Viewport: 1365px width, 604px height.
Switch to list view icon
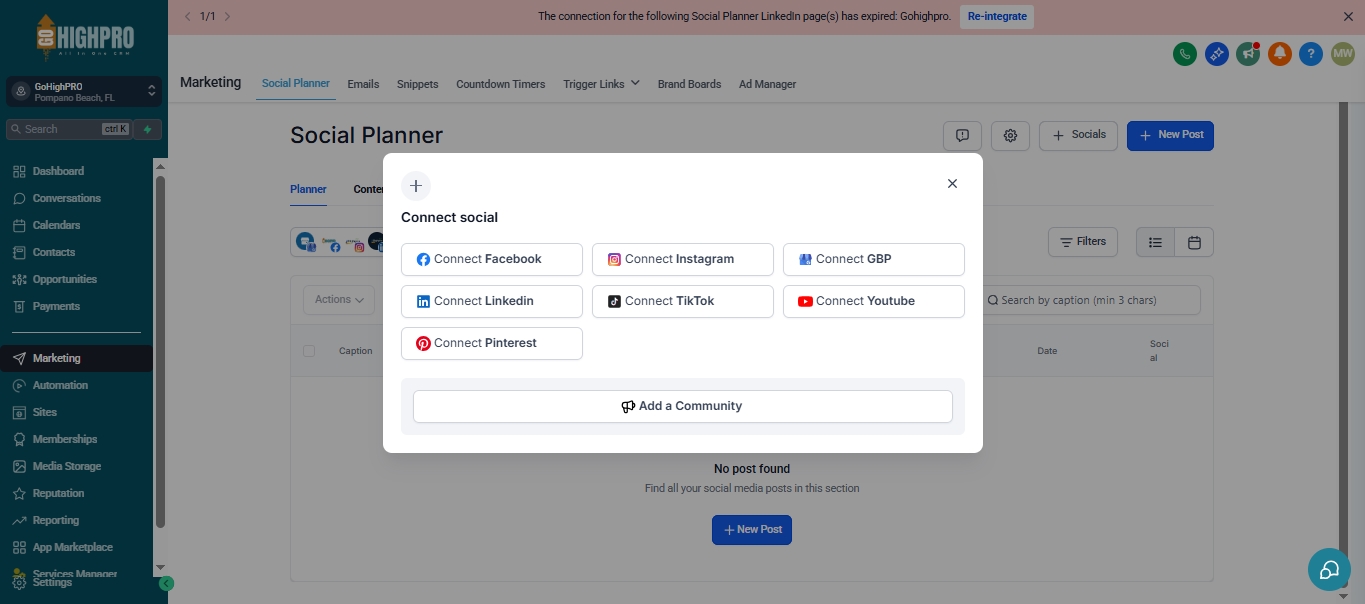pos(1155,241)
